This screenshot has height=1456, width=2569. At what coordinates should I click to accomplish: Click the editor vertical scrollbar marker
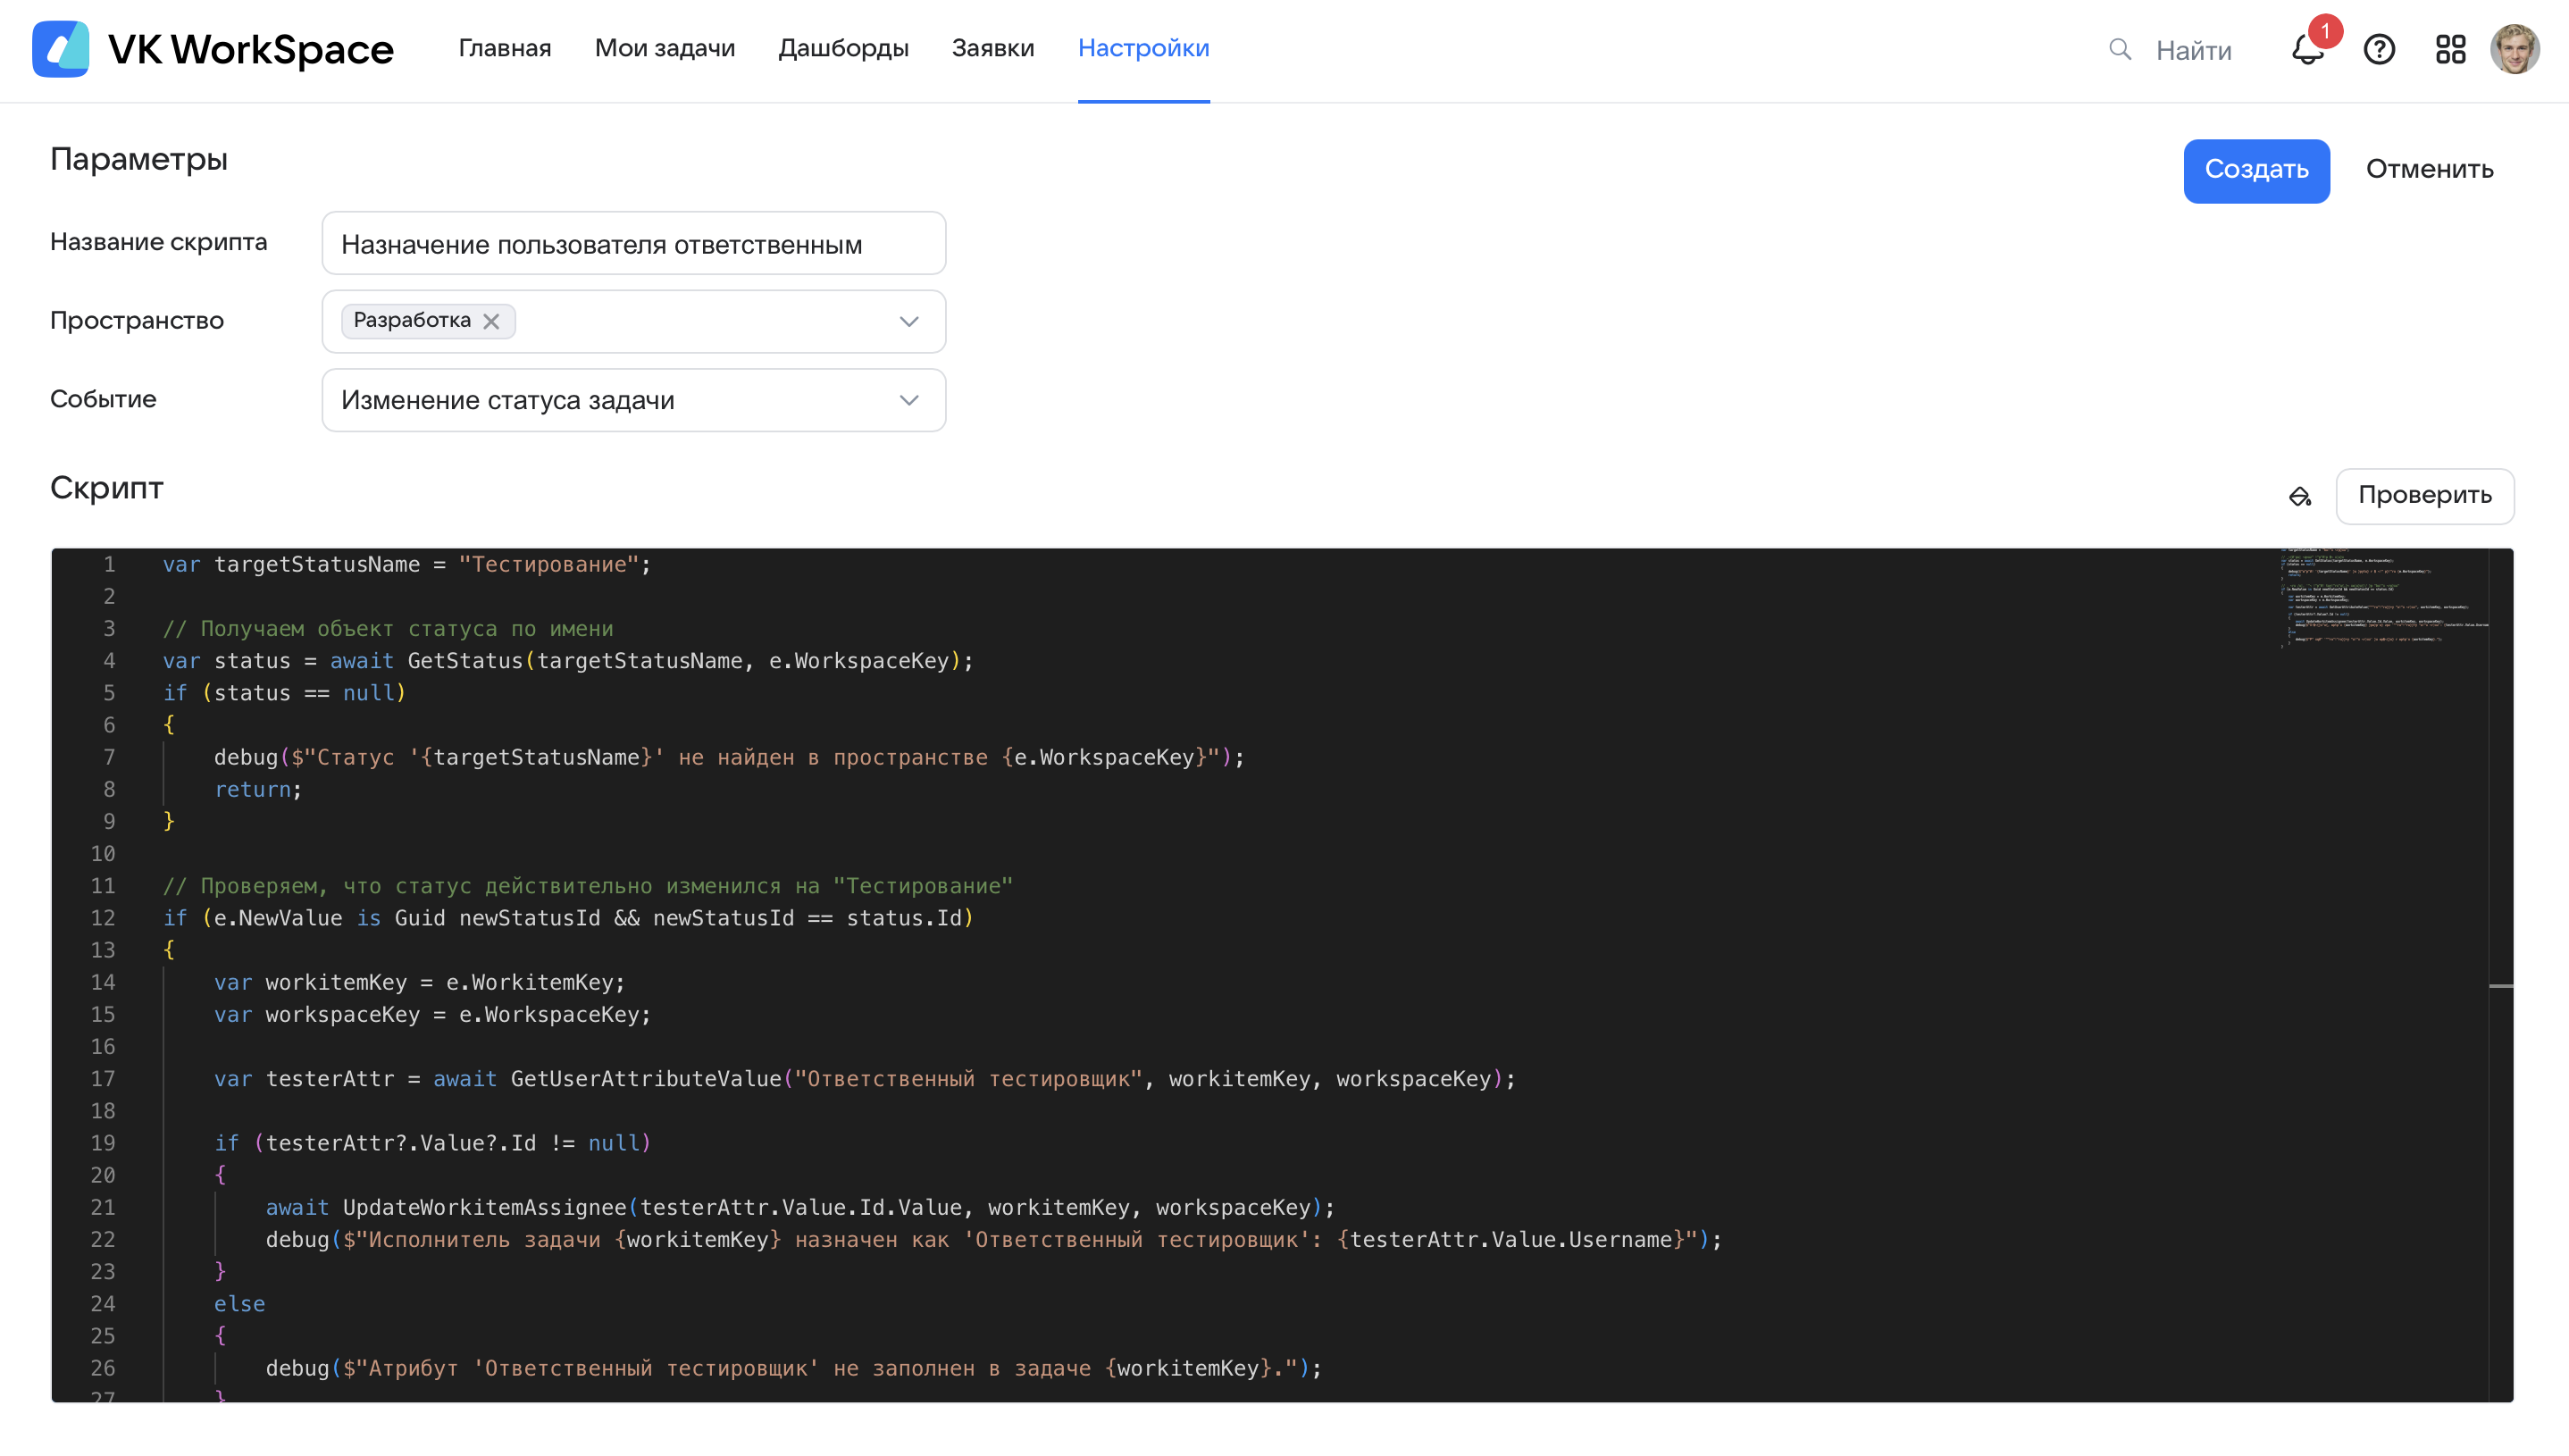point(2500,986)
